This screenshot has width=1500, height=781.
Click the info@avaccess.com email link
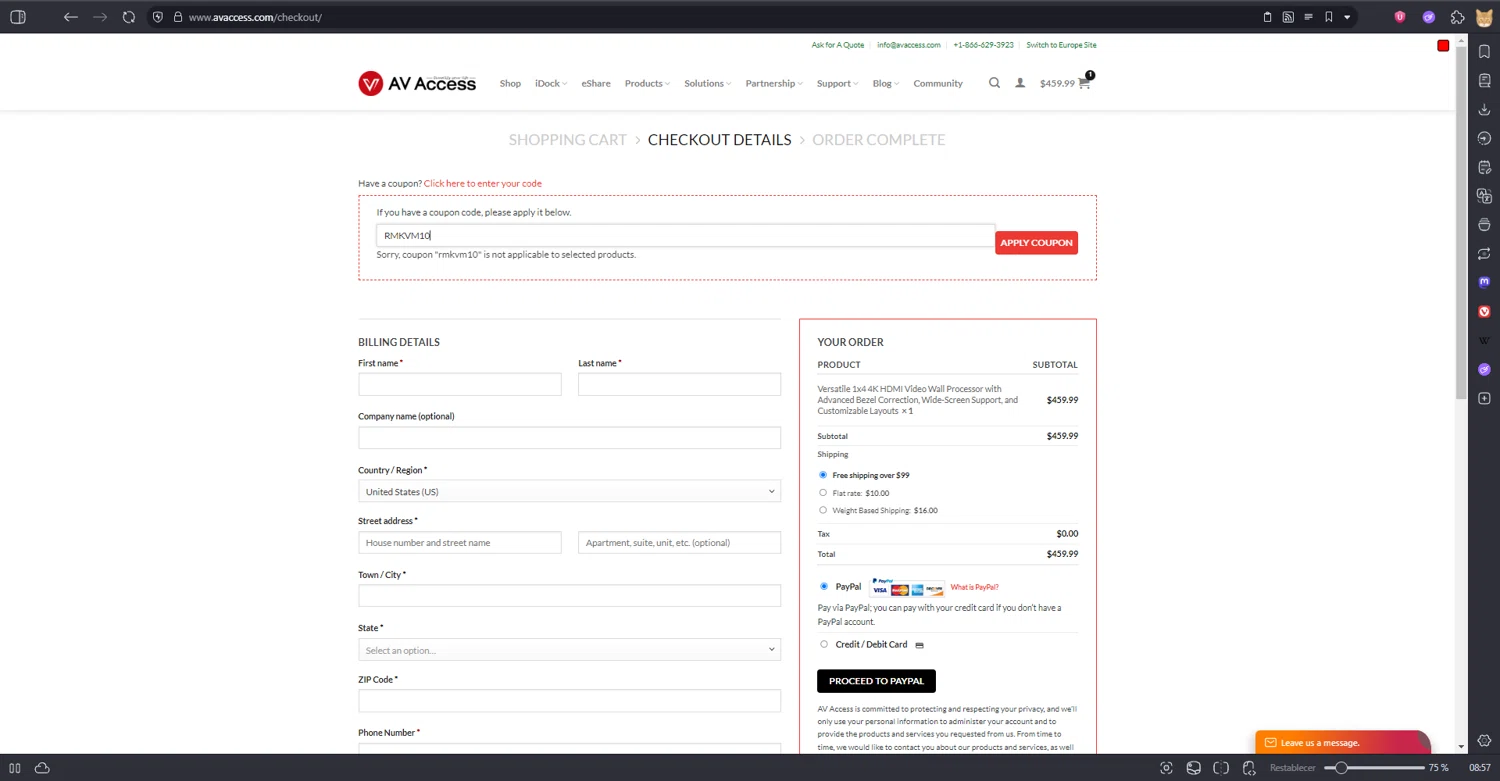tap(909, 45)
